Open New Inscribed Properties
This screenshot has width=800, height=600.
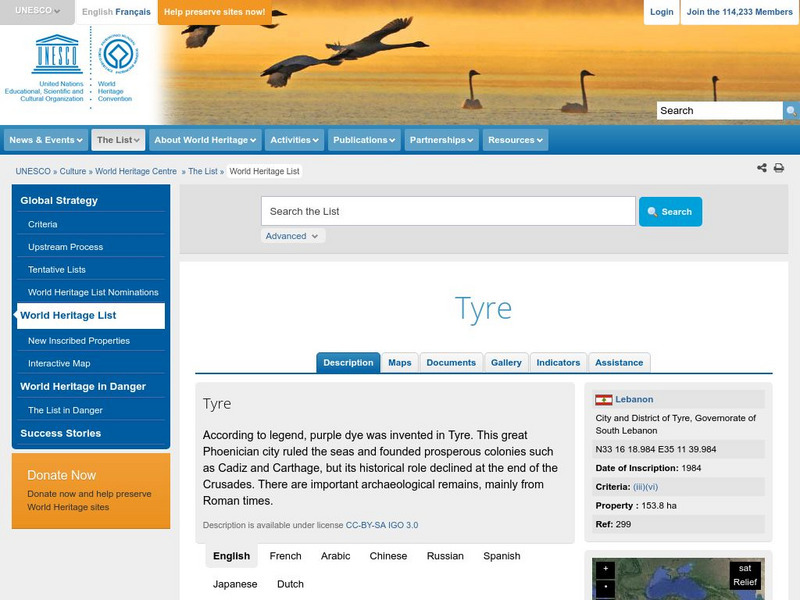point(79,341)
